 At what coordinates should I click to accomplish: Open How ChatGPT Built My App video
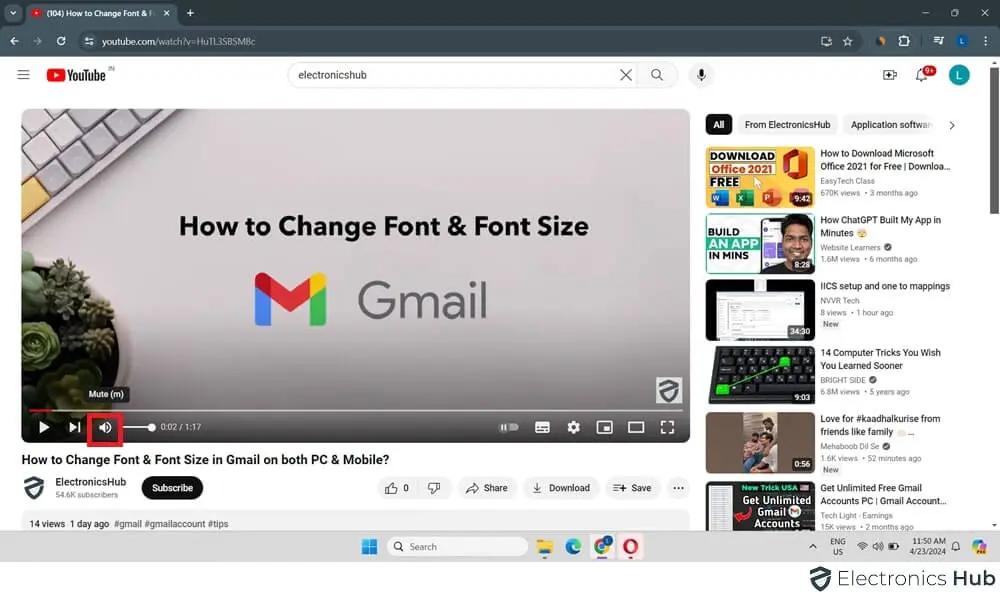click(x=880, y=226)
